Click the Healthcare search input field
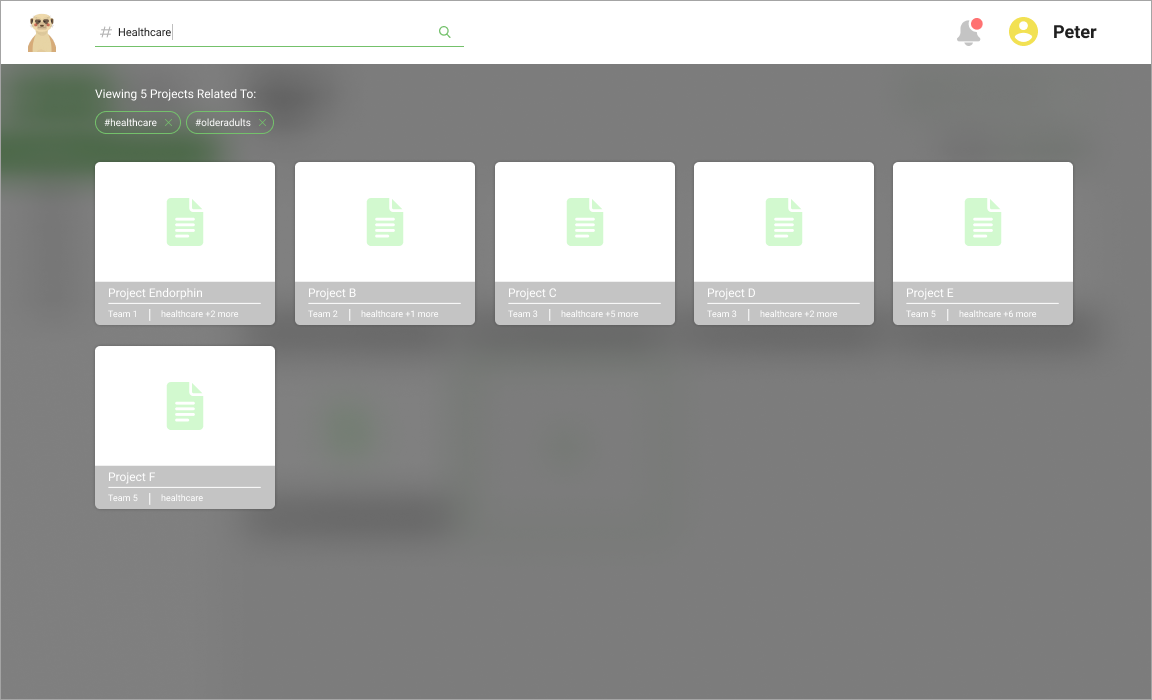The height and width of the screenshot is (700, 1152). pyautogui.click(x=270, y=32)
